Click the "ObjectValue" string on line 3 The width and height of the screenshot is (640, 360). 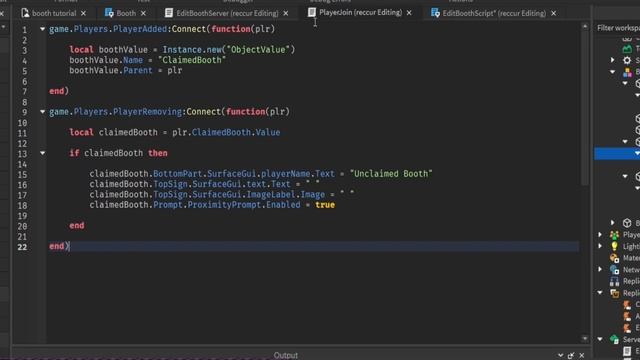coord(258,49)
